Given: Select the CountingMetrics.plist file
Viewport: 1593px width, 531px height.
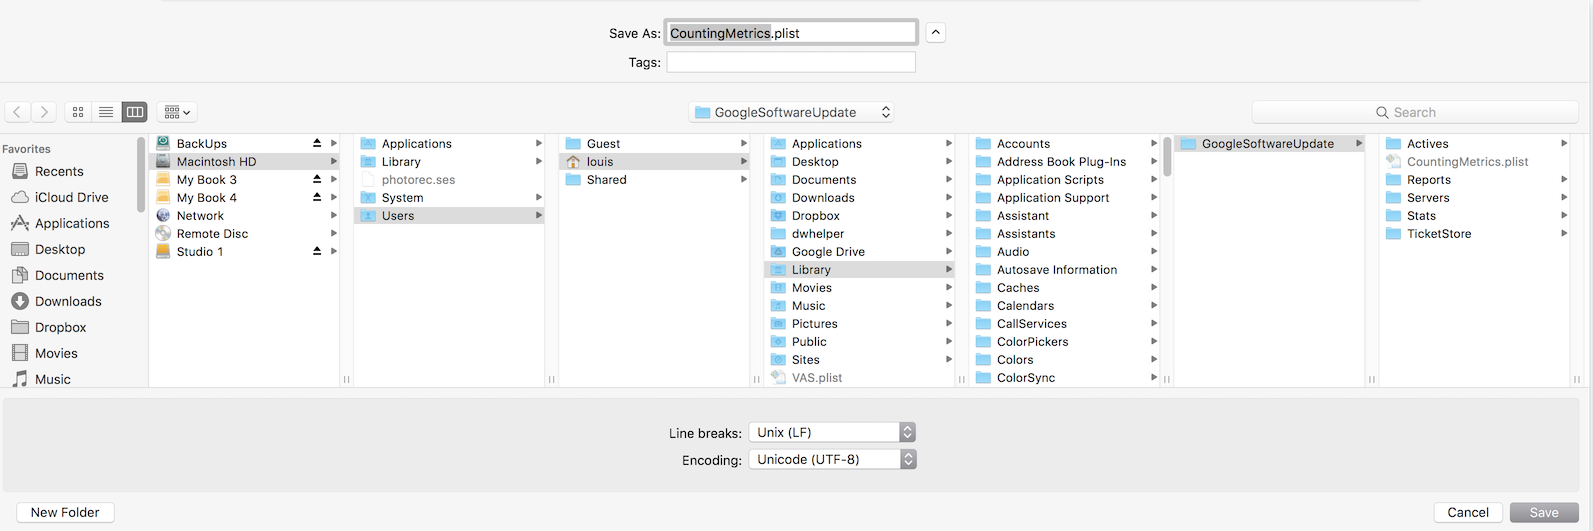Looking at the screenshot, I should (1475, 161).
